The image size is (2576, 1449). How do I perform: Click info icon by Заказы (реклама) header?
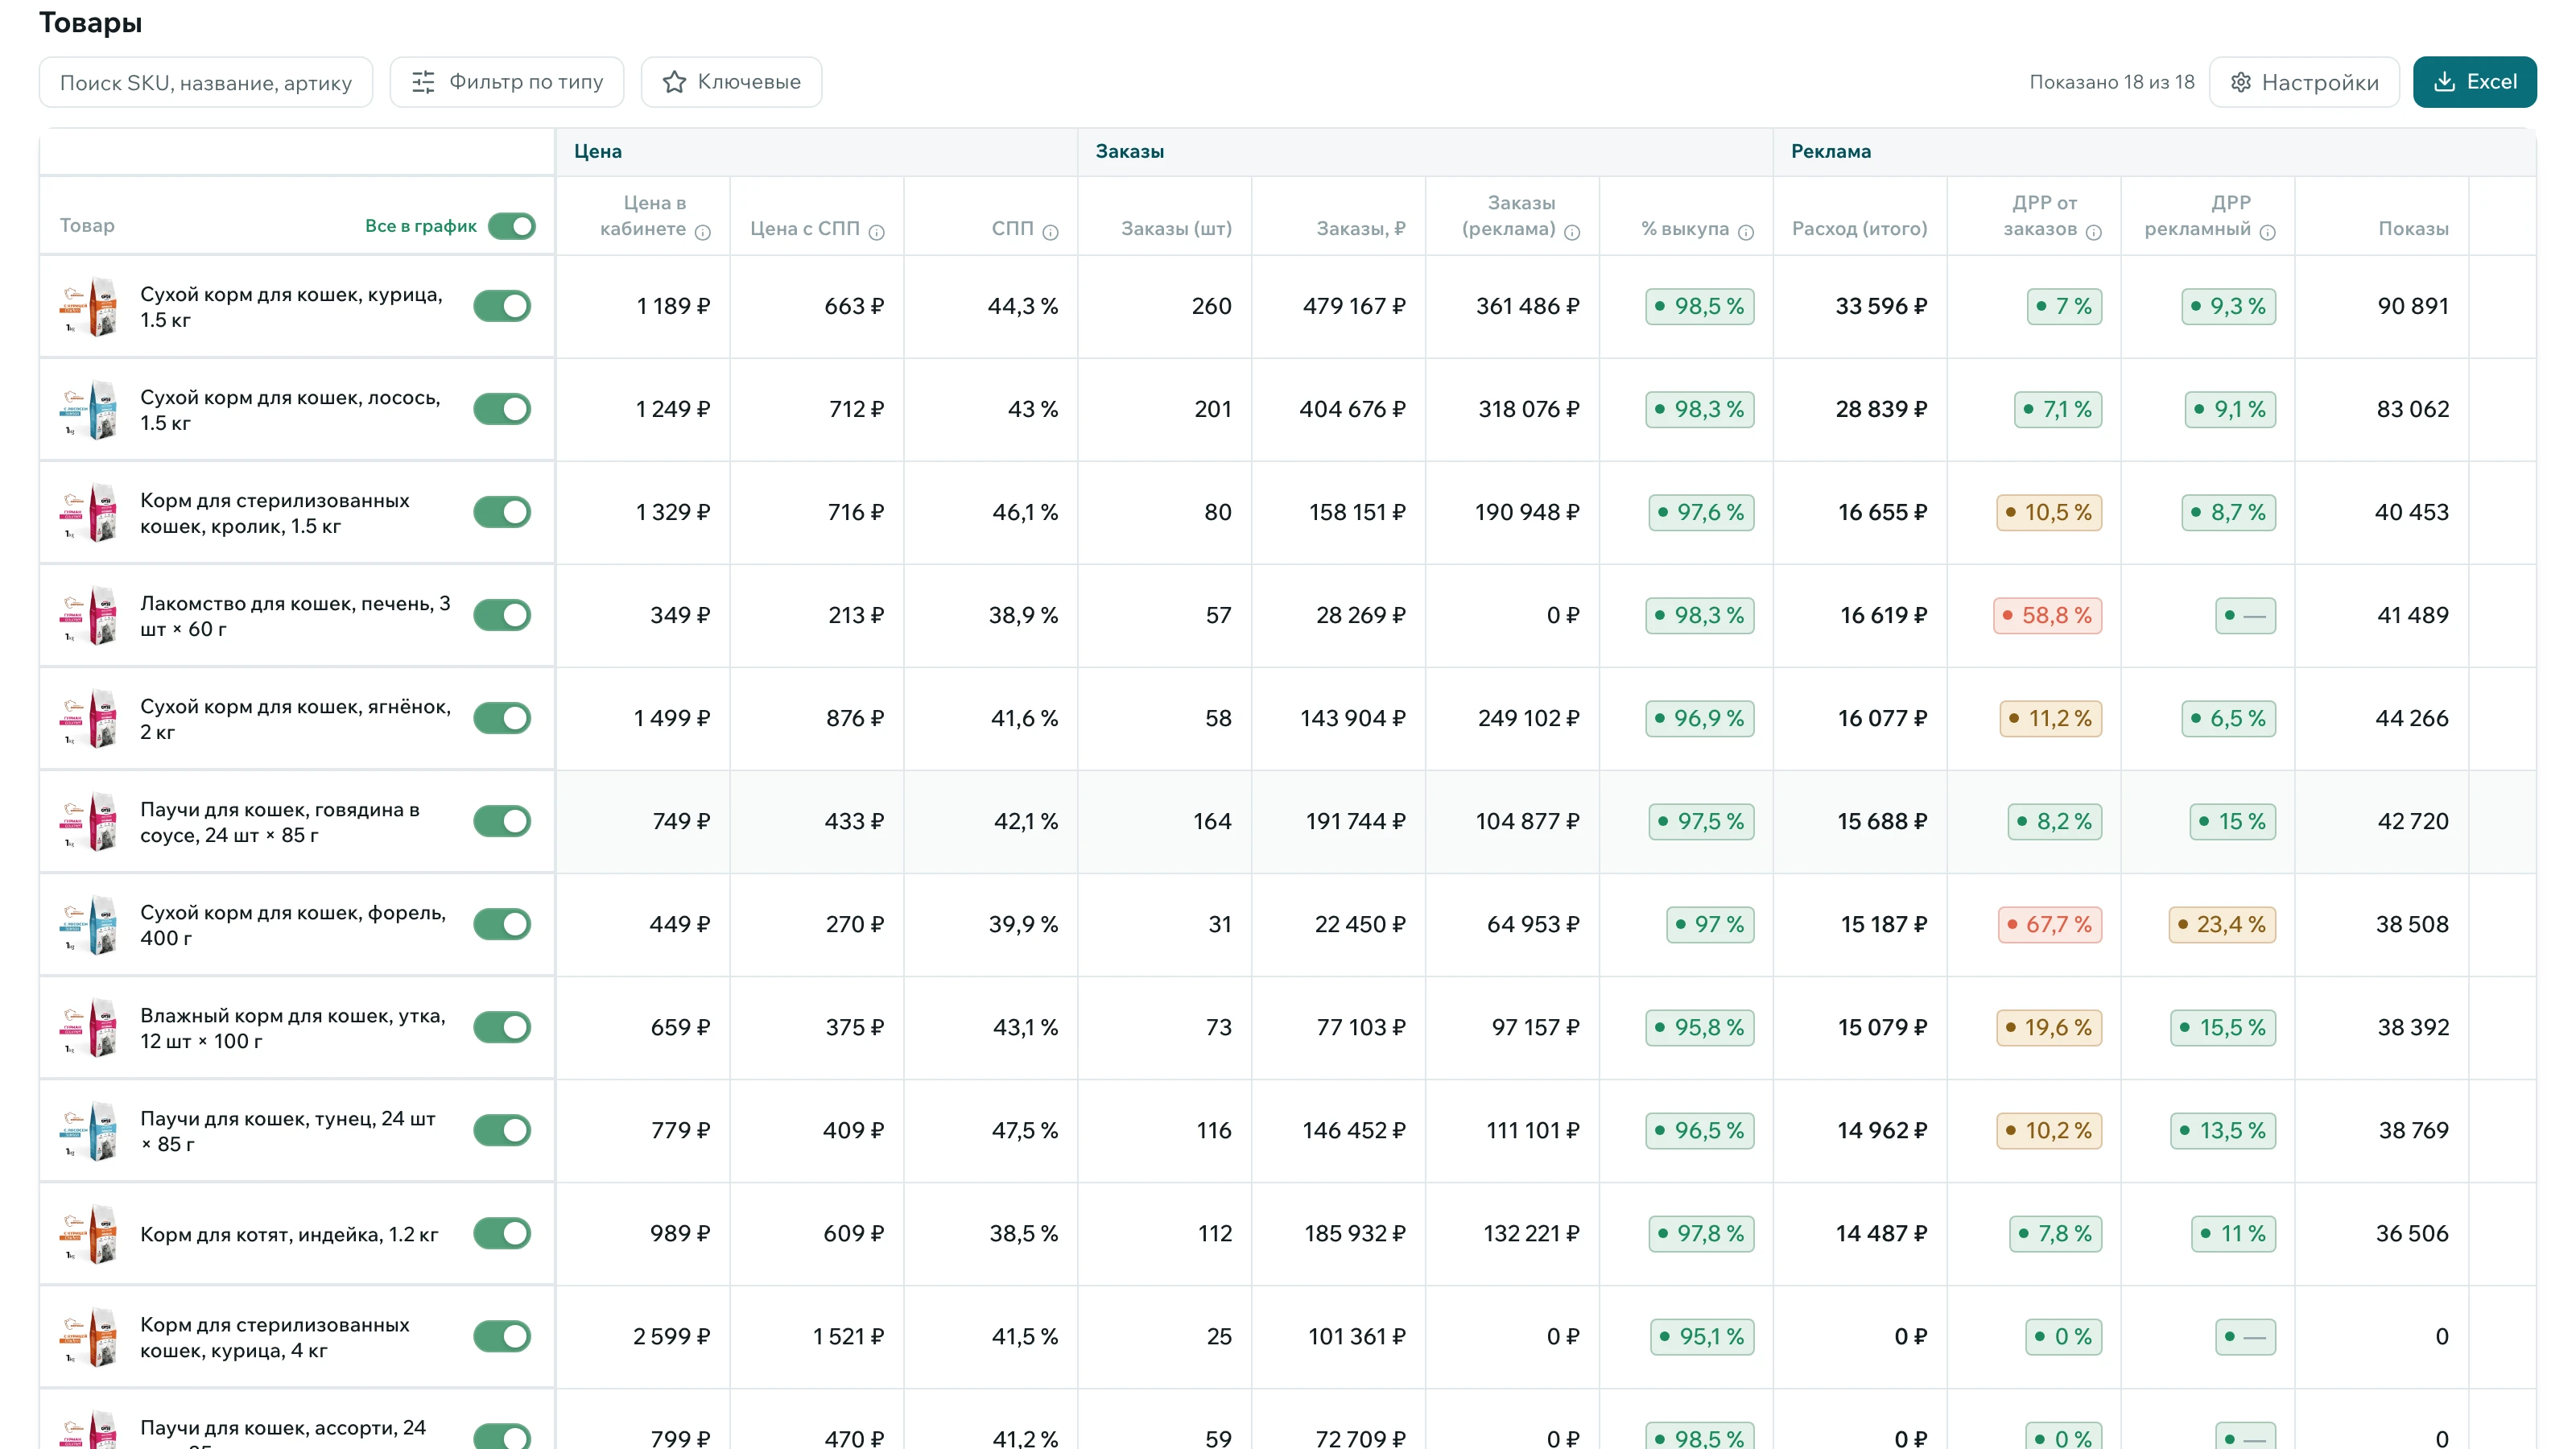pyautogui.click(x=1572, y=233)
